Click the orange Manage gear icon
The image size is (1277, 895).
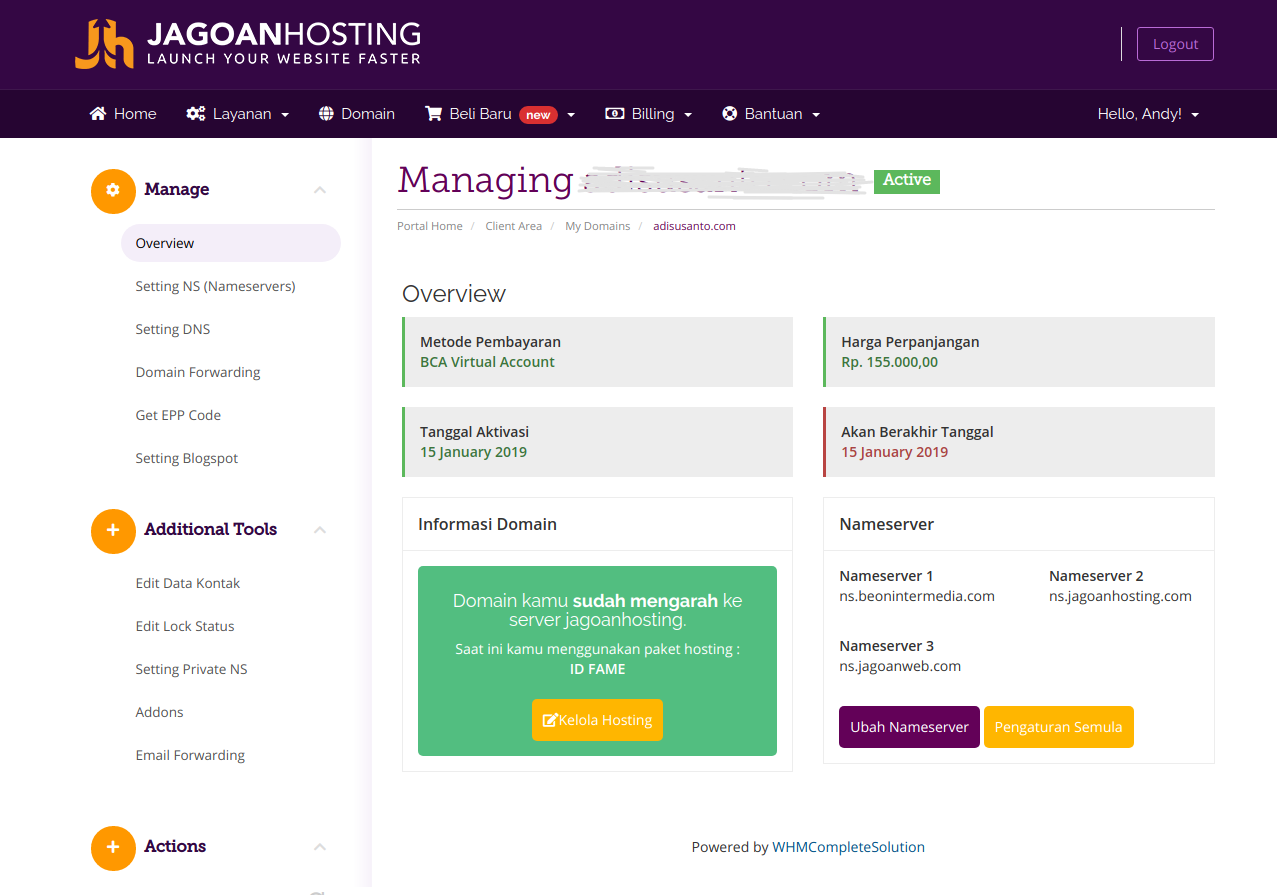tap(113, 190)
